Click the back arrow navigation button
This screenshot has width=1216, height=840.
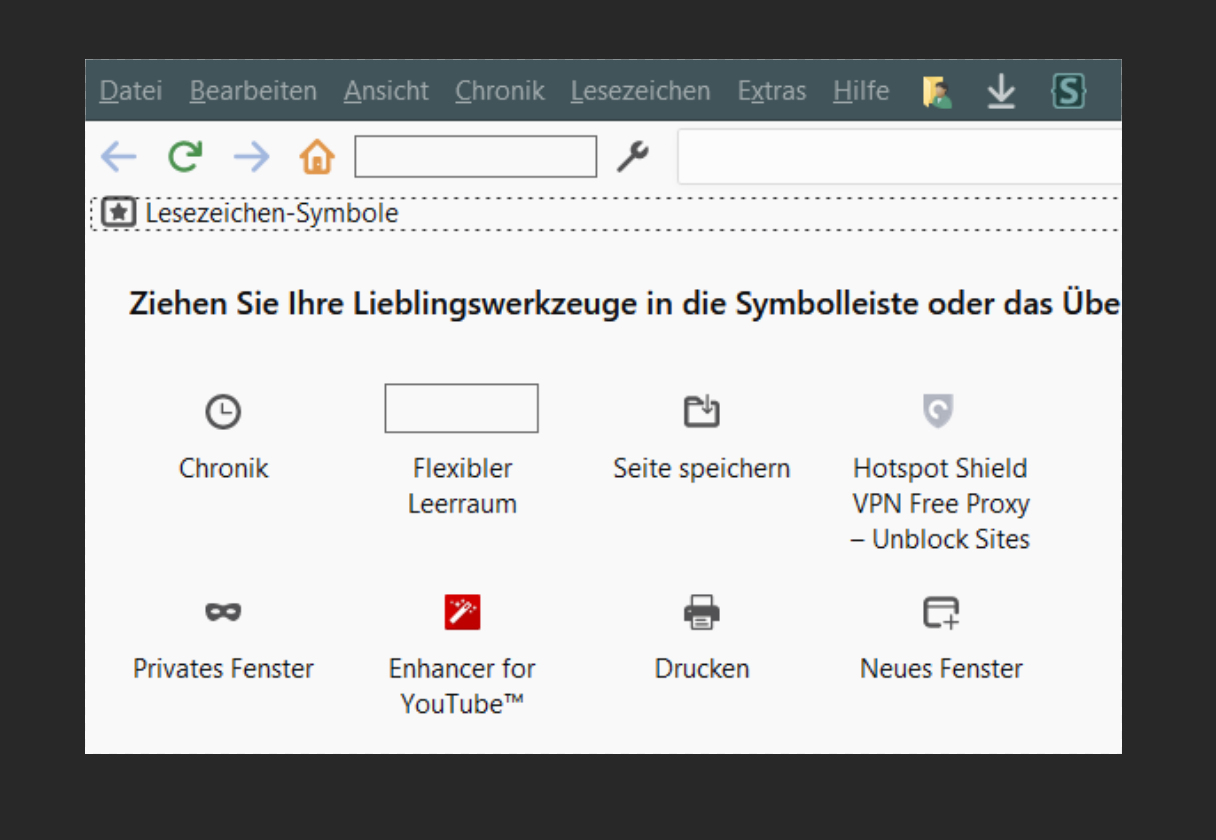click(x=118, y=156)
